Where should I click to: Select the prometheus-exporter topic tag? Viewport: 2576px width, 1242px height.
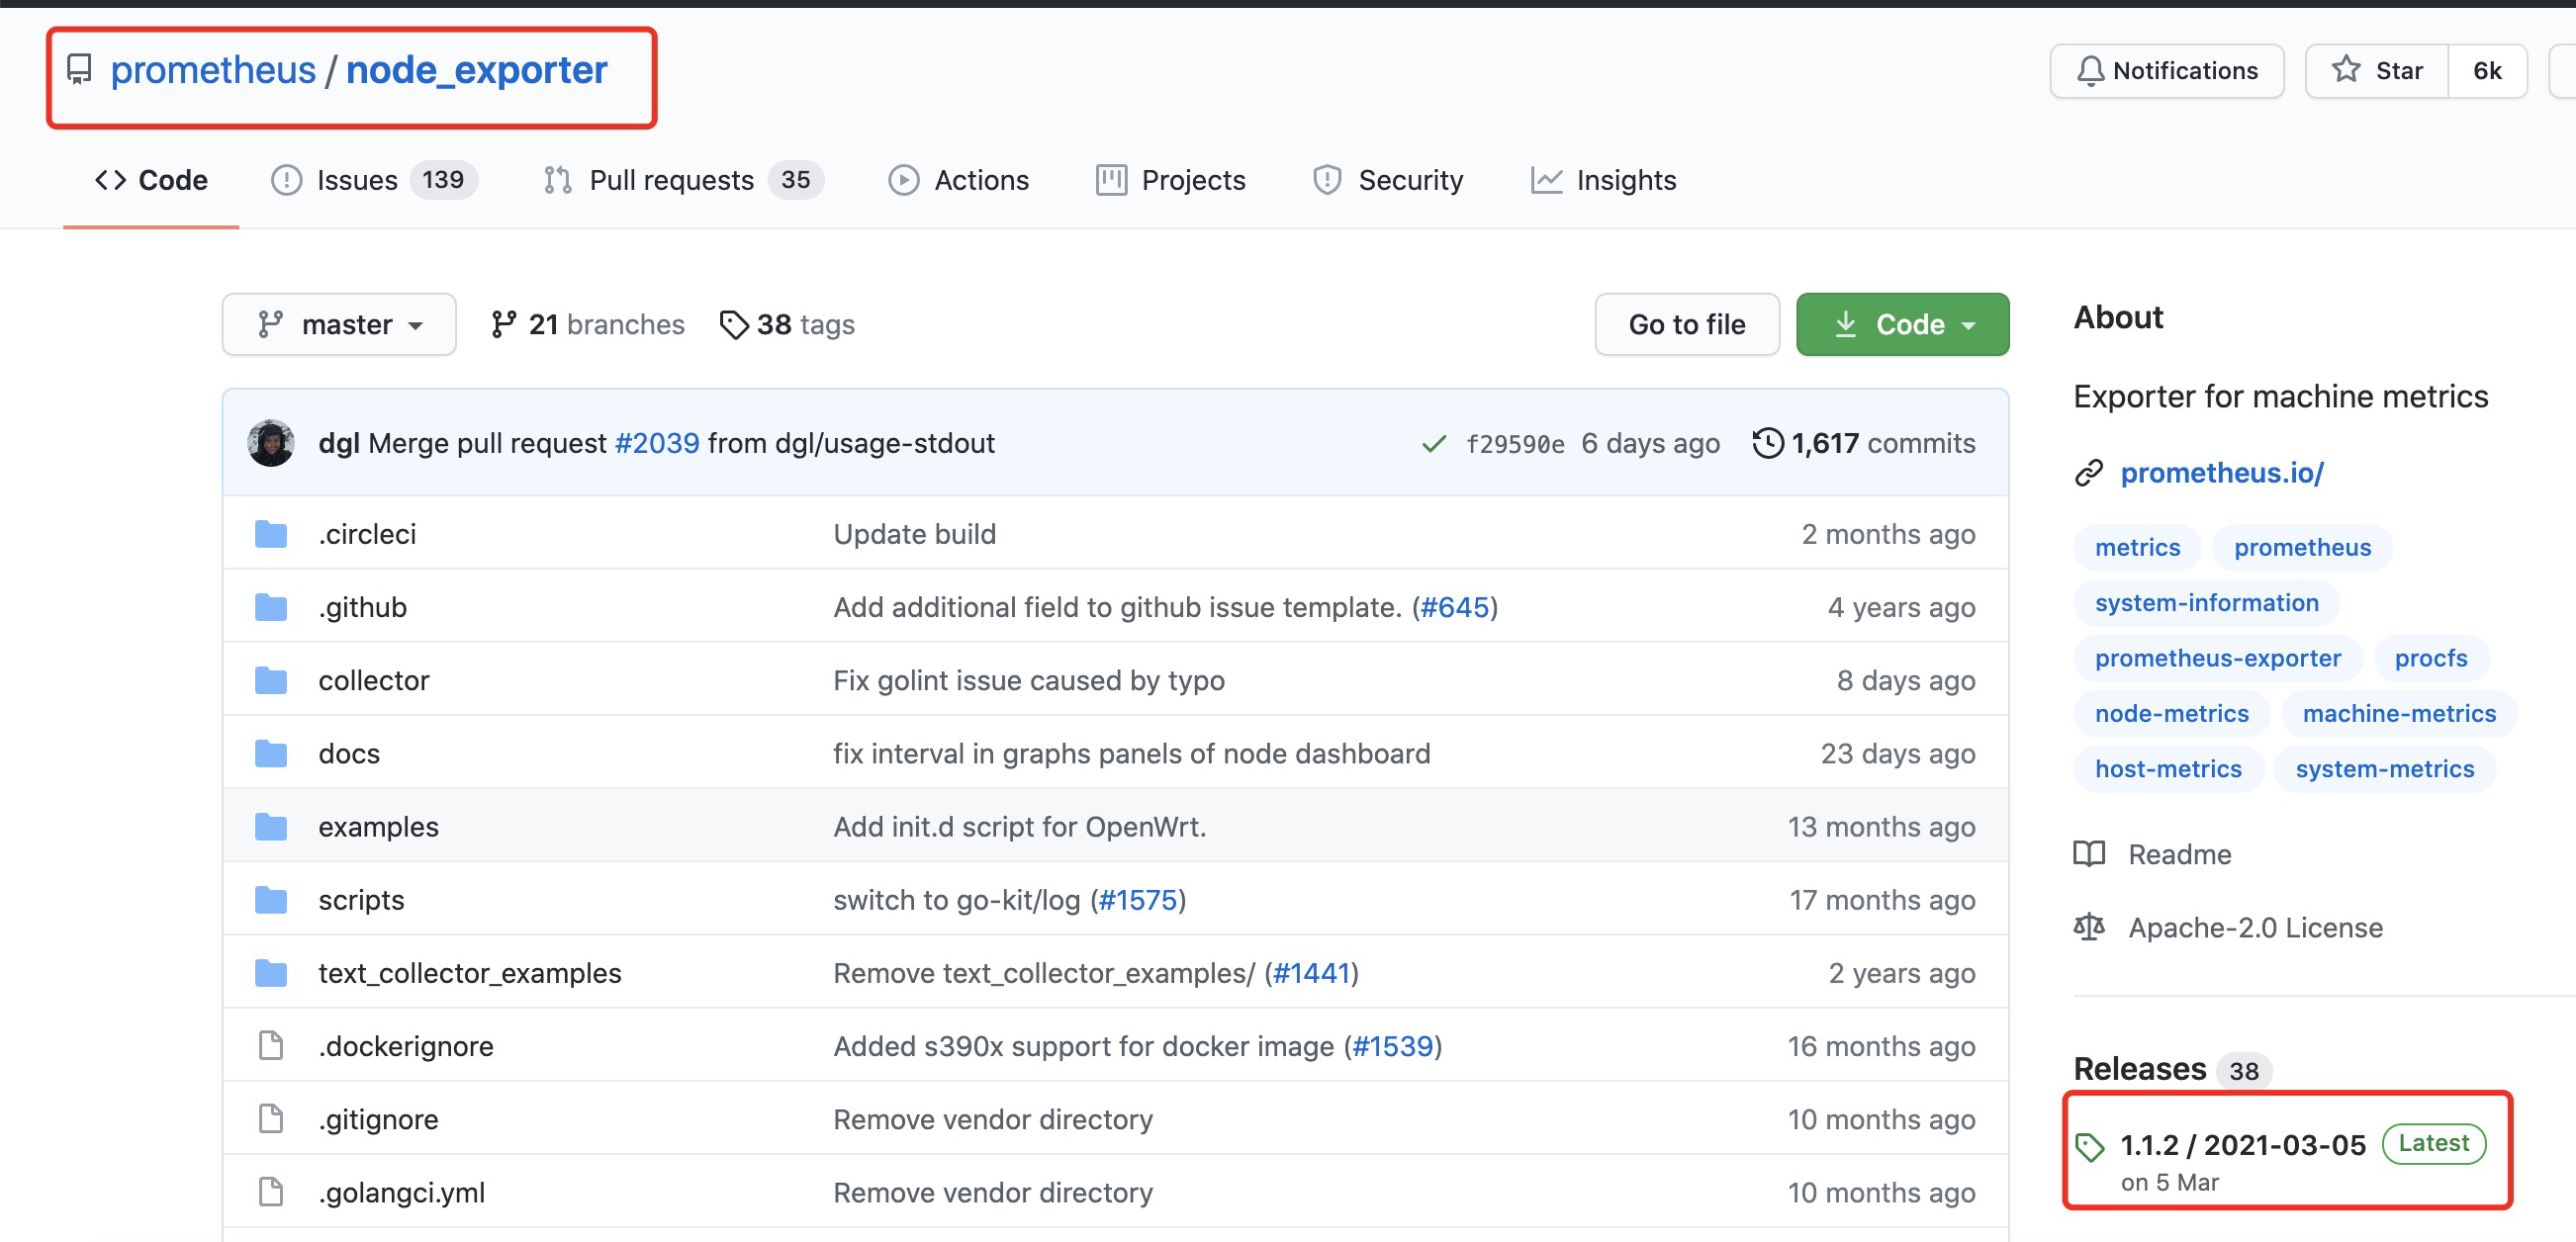pos(2217,658)
